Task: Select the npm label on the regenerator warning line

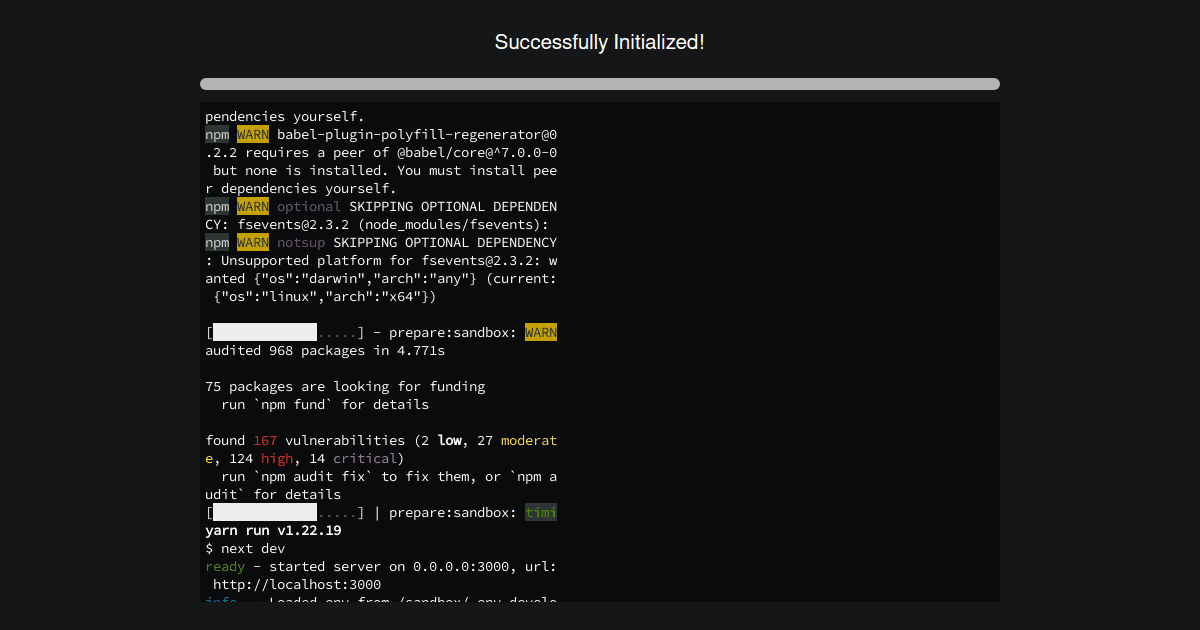Action: coord(216,134)
